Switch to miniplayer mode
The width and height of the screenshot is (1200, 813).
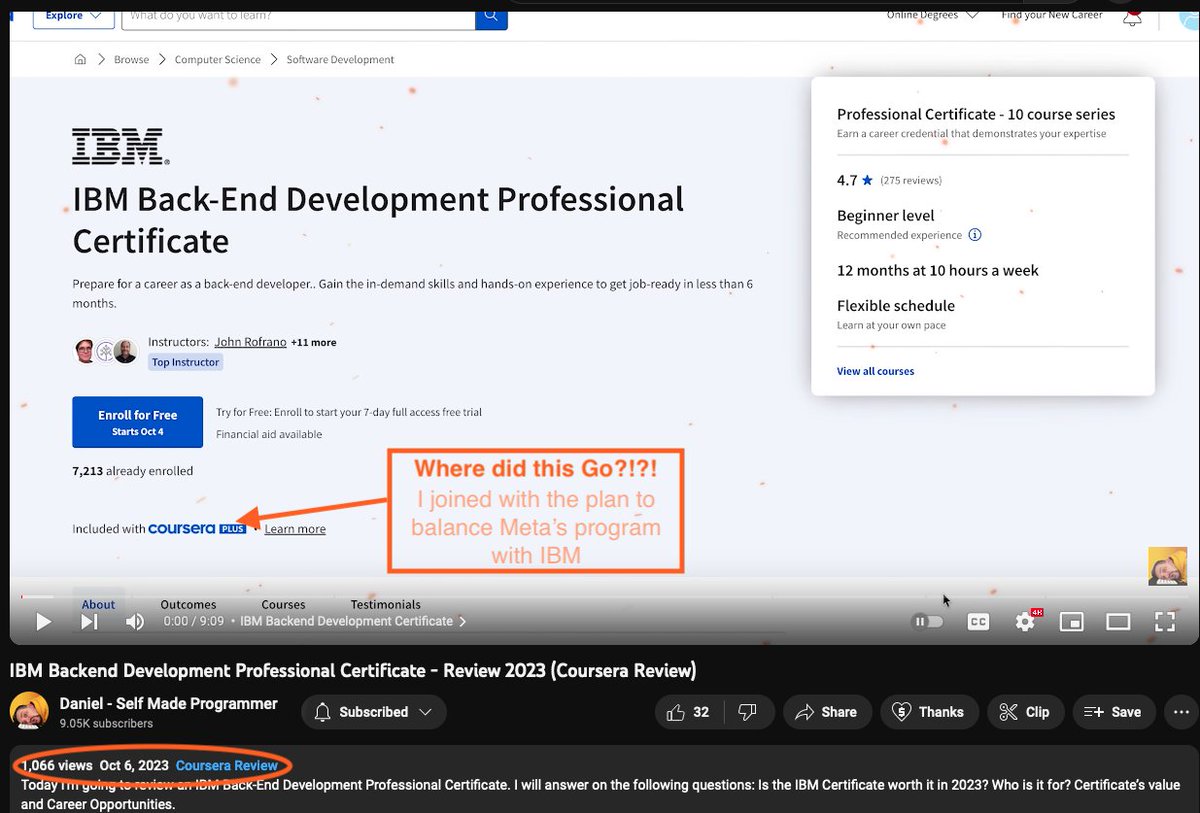tap(1071, 622)
